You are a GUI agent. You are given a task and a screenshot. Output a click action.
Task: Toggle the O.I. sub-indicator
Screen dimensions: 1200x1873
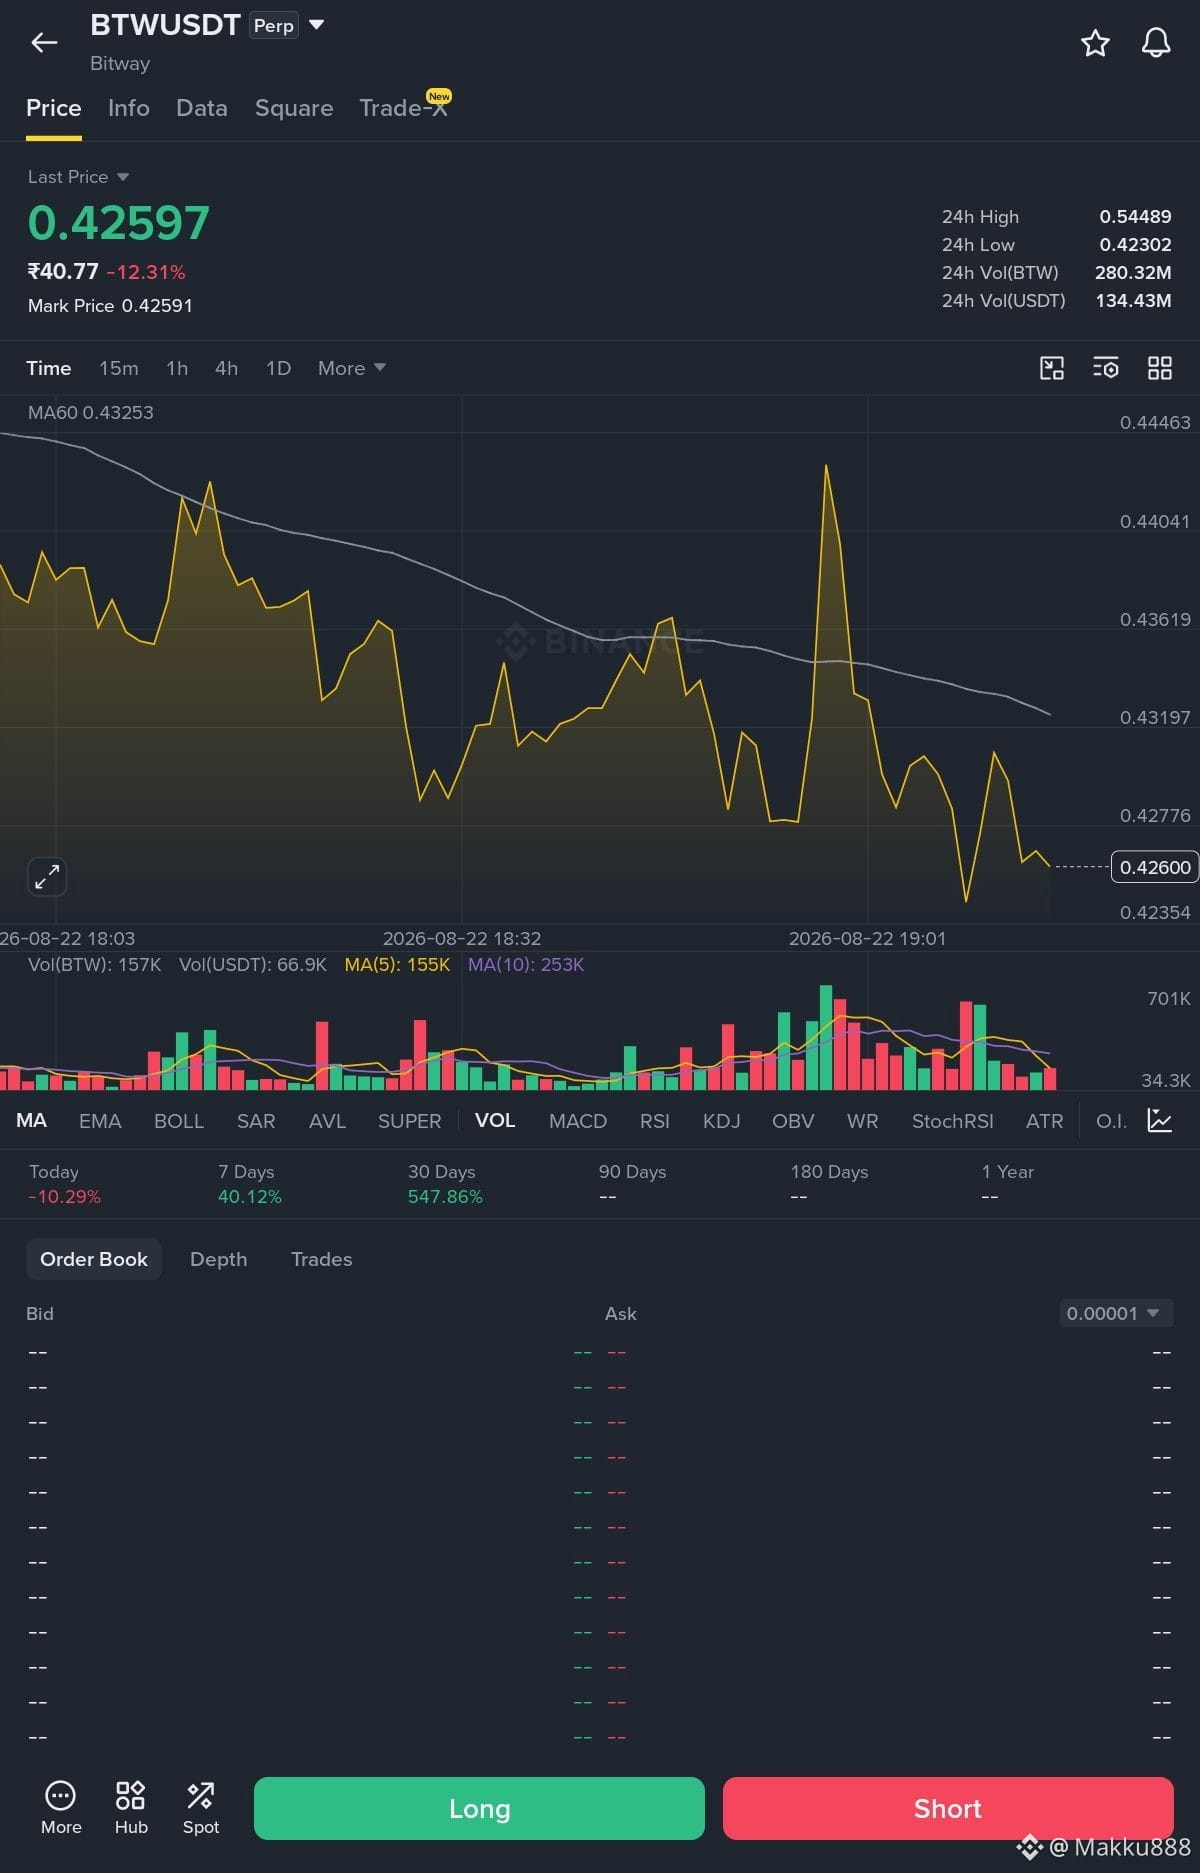(1111, 1121)
